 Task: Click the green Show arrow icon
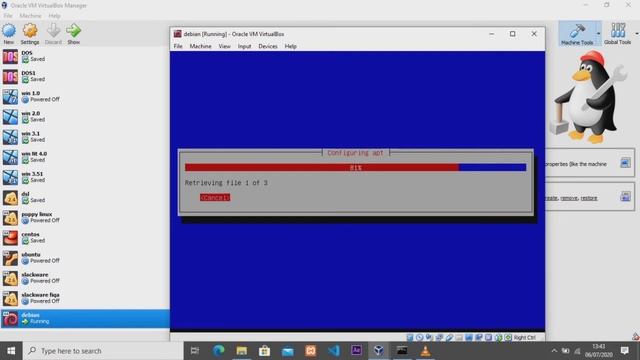click(x=73, y=31)
